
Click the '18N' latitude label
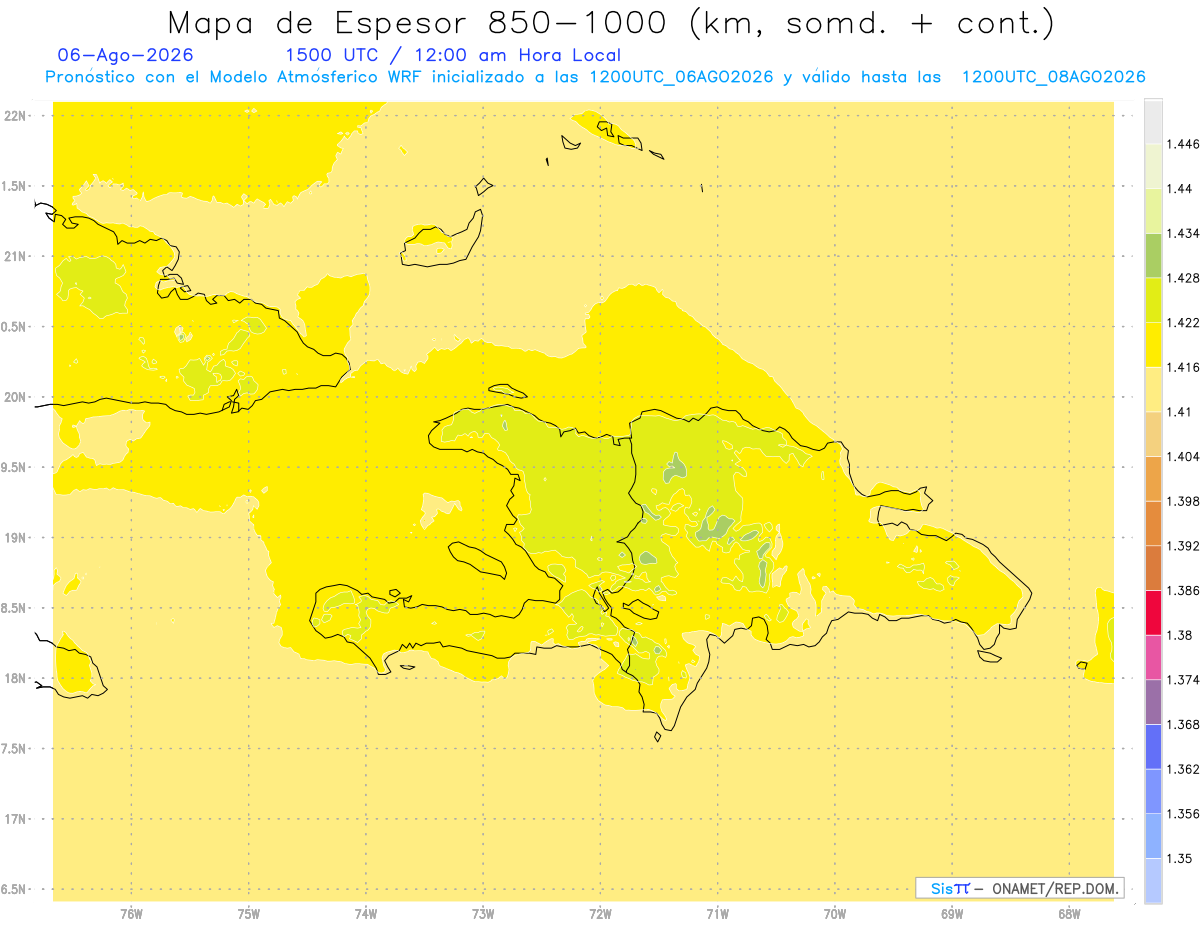coord(15,678)
